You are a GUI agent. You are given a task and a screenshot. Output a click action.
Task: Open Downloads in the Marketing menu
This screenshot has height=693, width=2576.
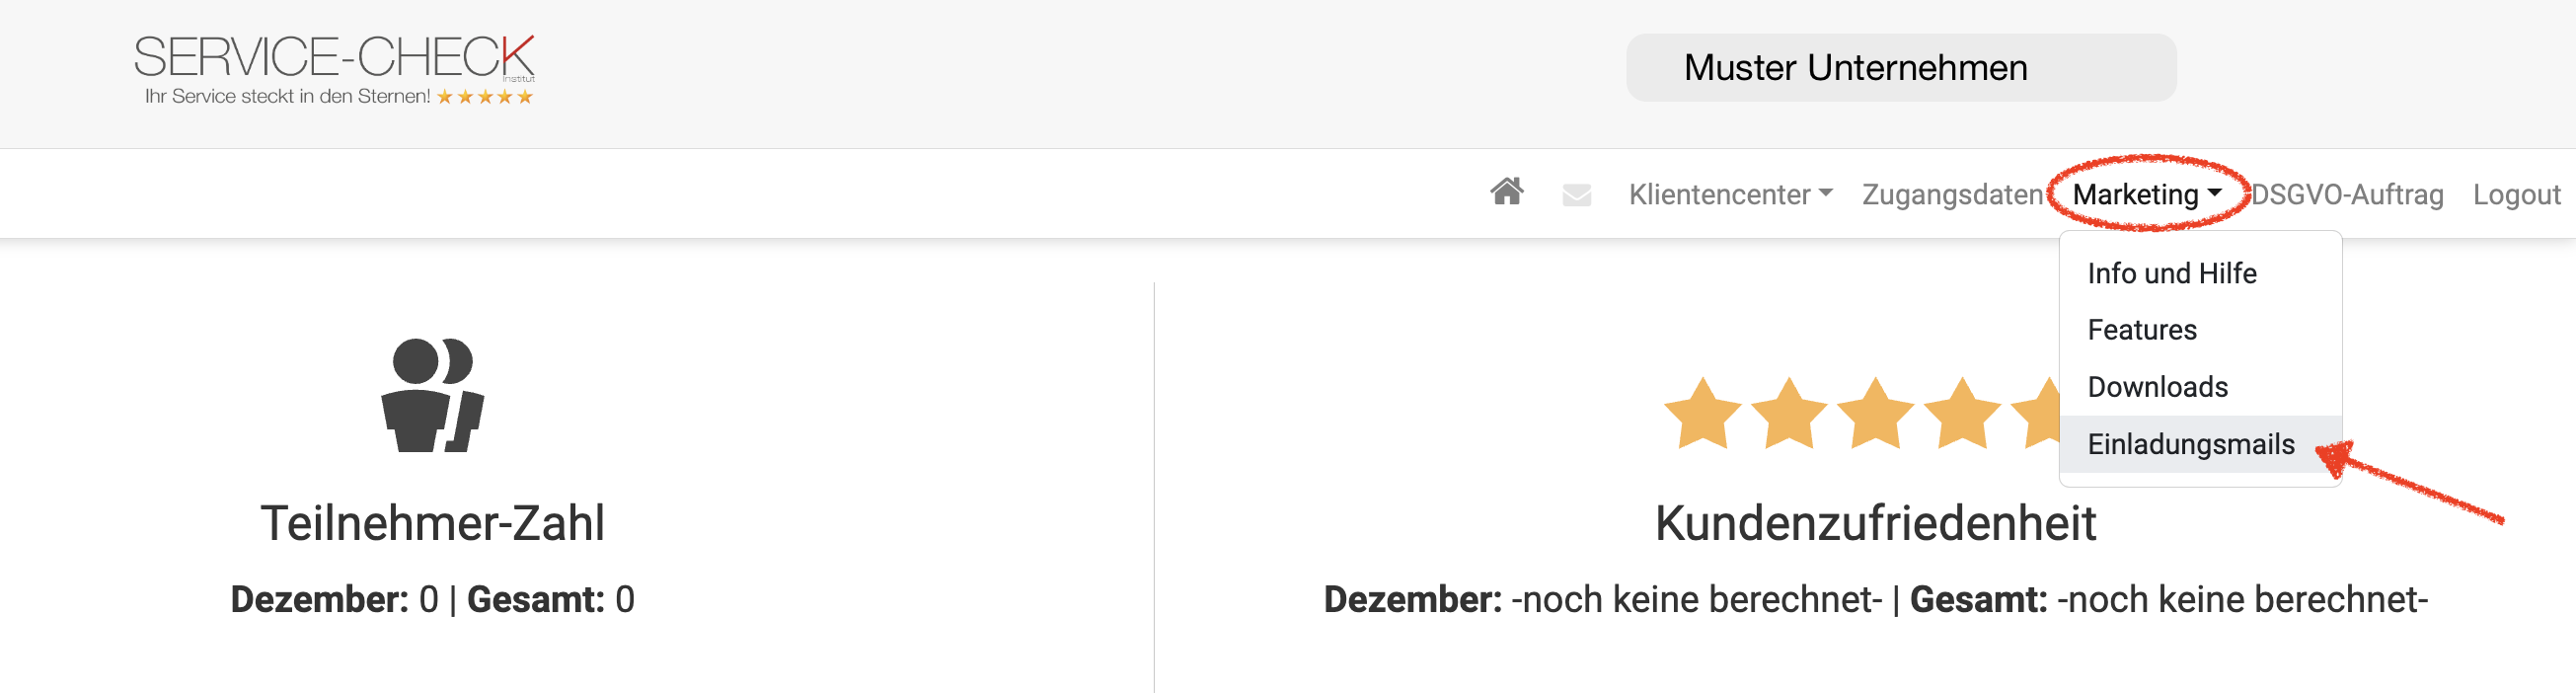(x=2157, y=387)
